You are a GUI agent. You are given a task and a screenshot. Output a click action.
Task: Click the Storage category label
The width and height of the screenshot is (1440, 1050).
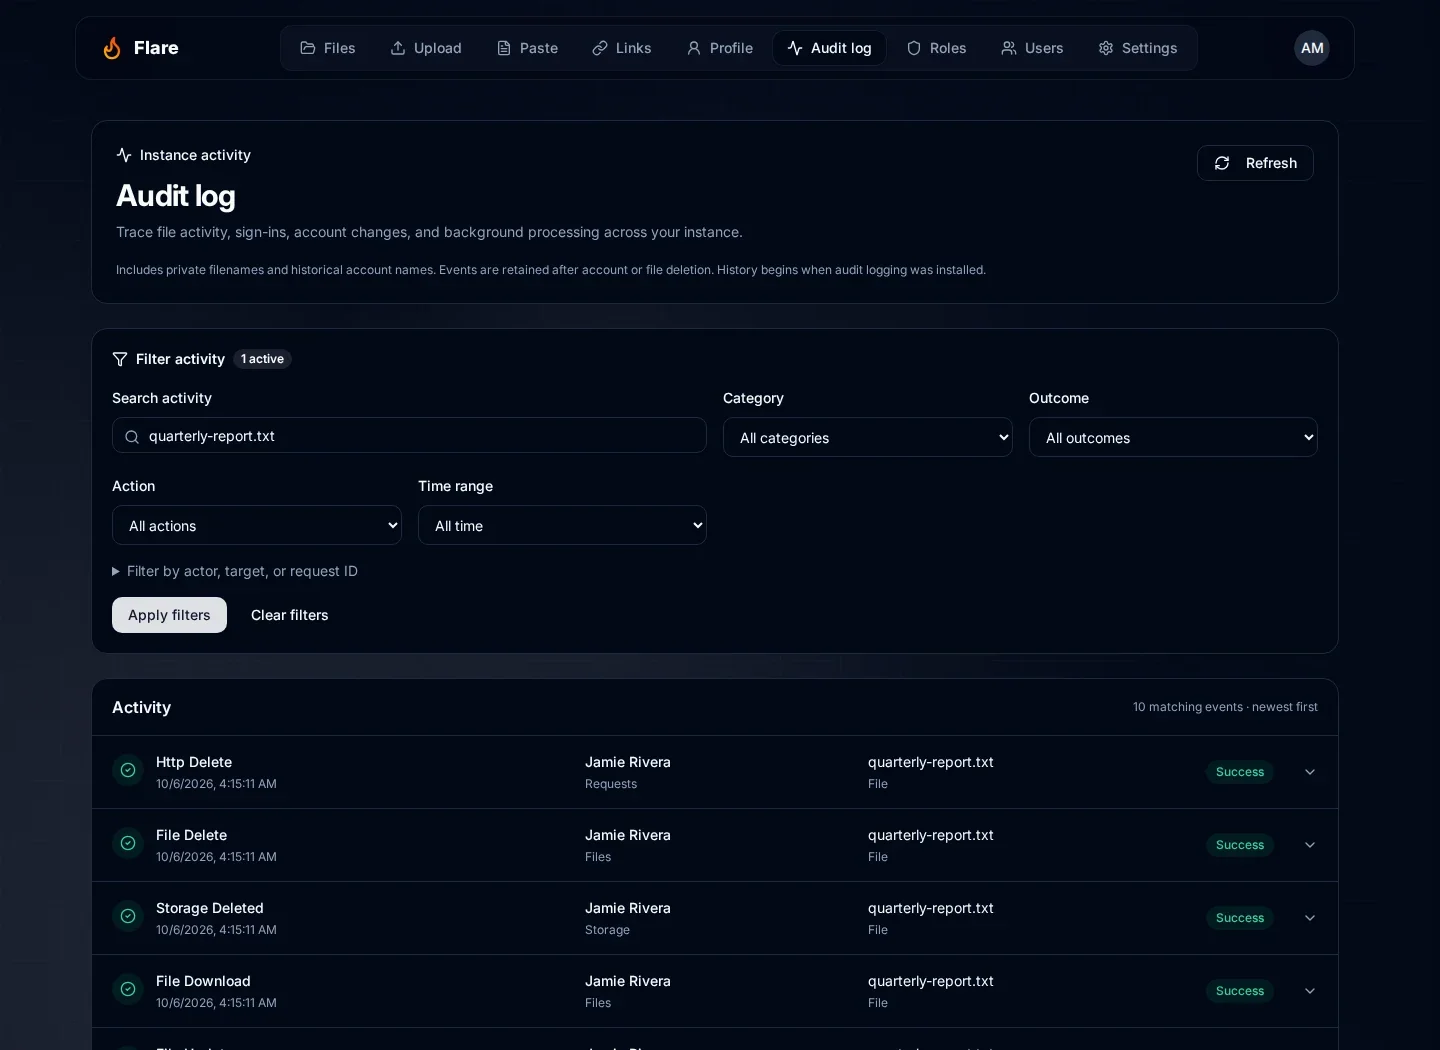point(607,930)
